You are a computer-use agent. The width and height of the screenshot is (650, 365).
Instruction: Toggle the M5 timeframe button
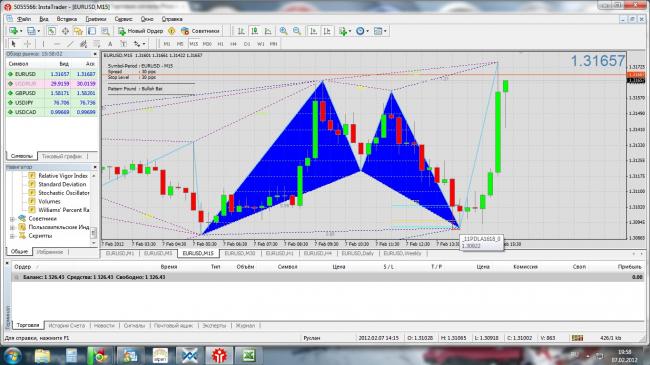180,44
